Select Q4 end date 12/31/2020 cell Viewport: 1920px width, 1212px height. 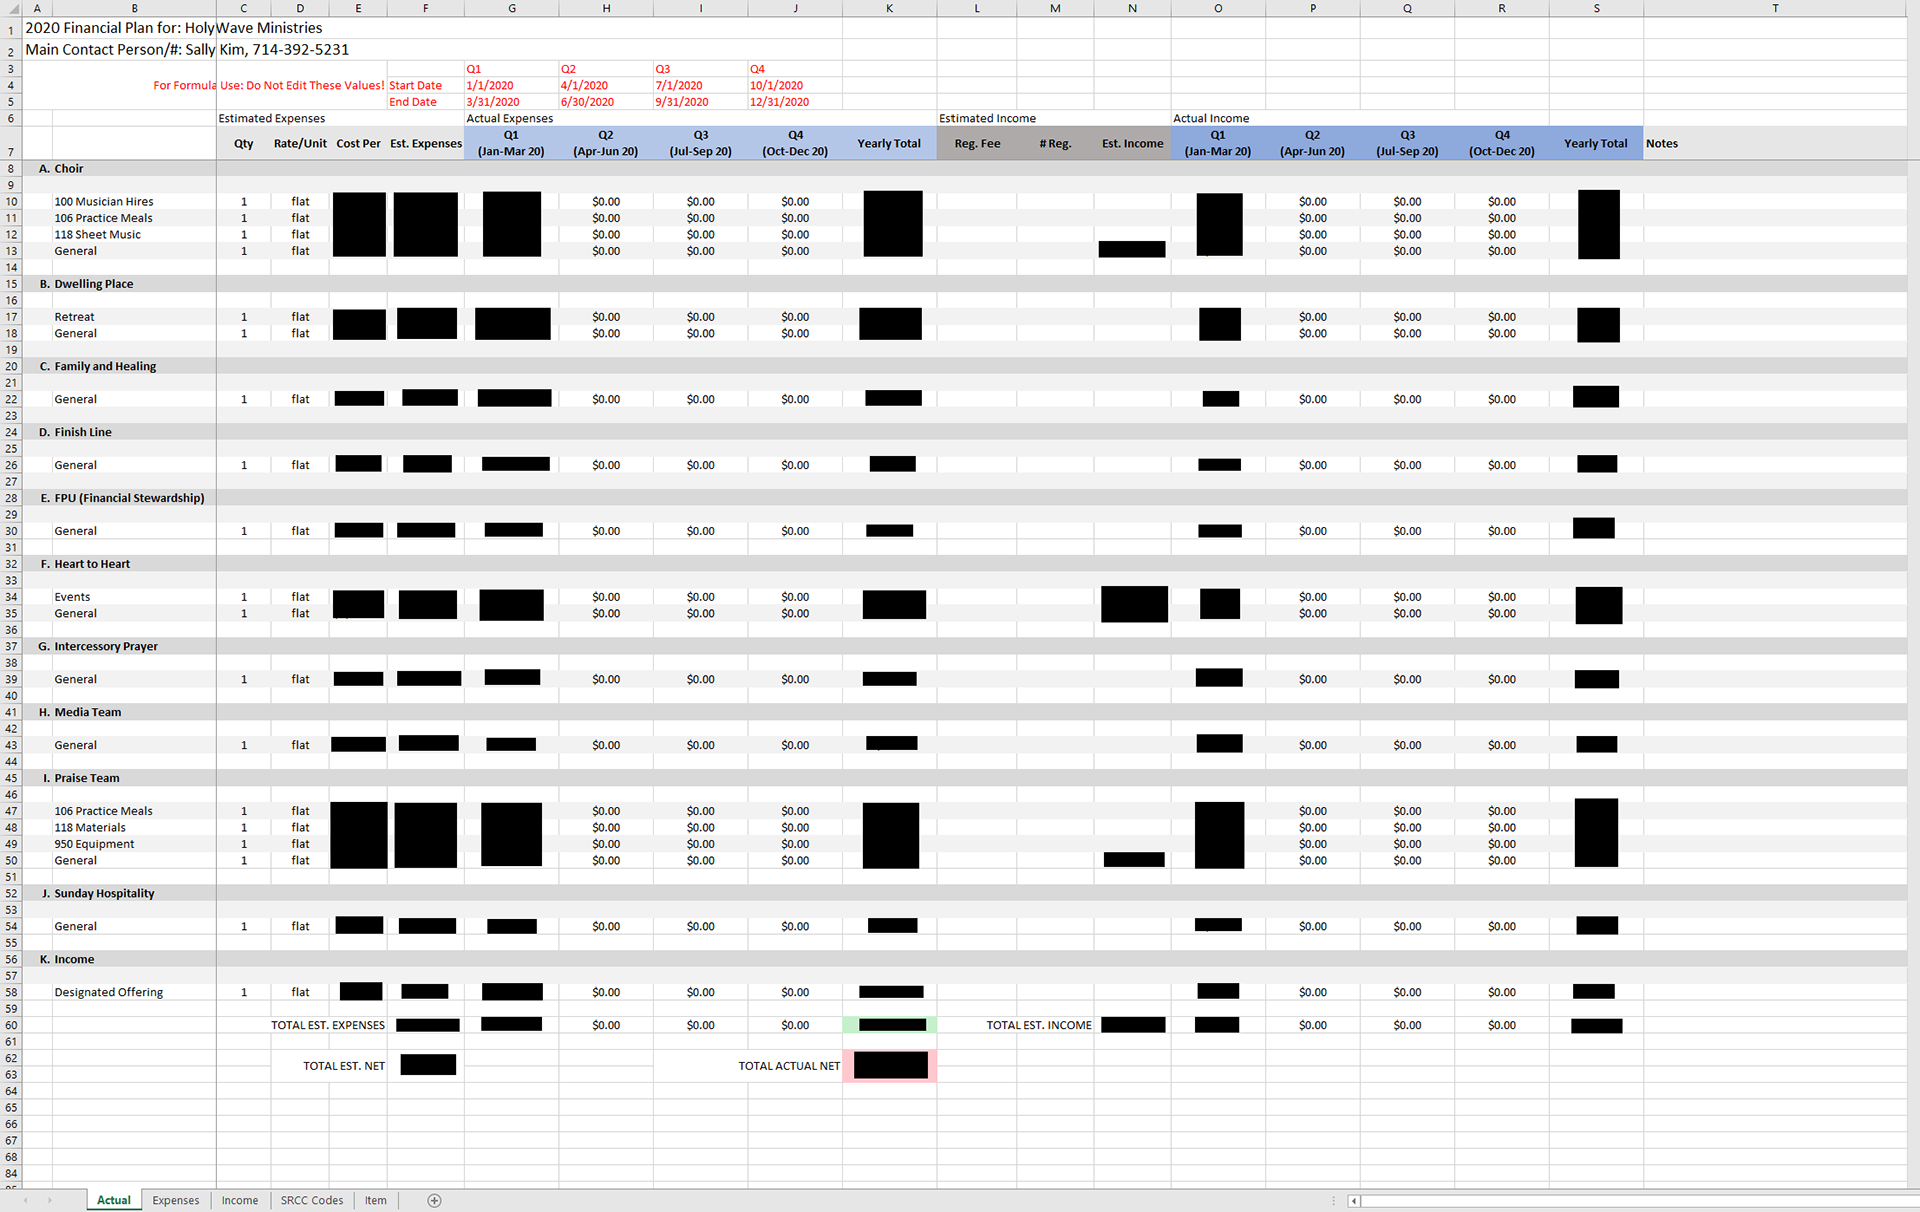pyautogui.click(x=779, y=102)
